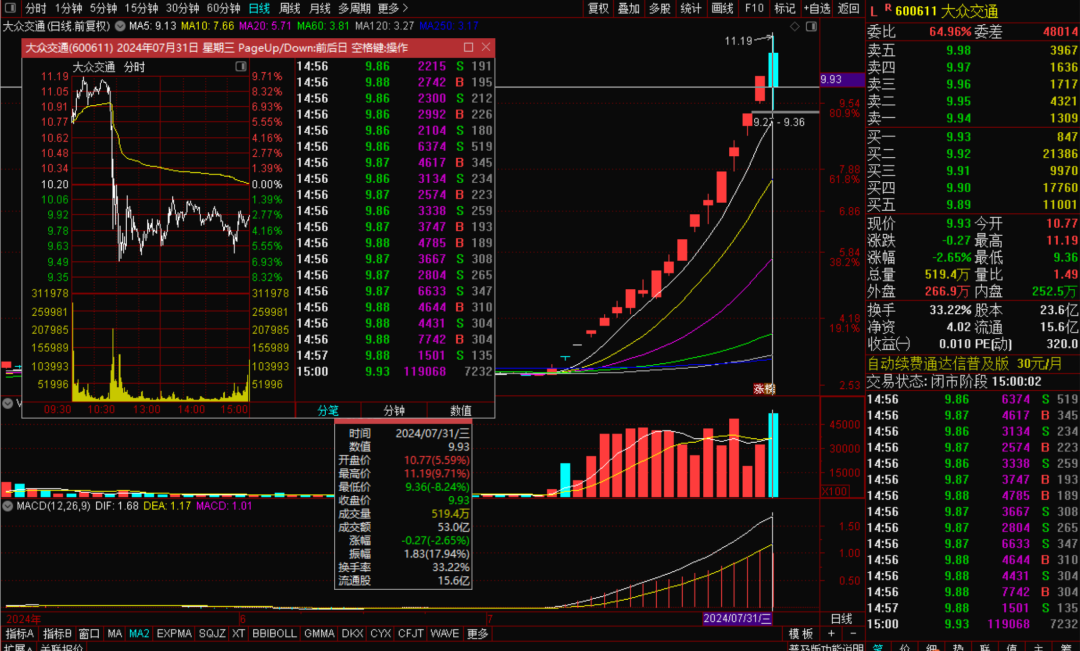Switch to the 60分钟 timeframe
The image size is (1080, 651).
(223, 8)
